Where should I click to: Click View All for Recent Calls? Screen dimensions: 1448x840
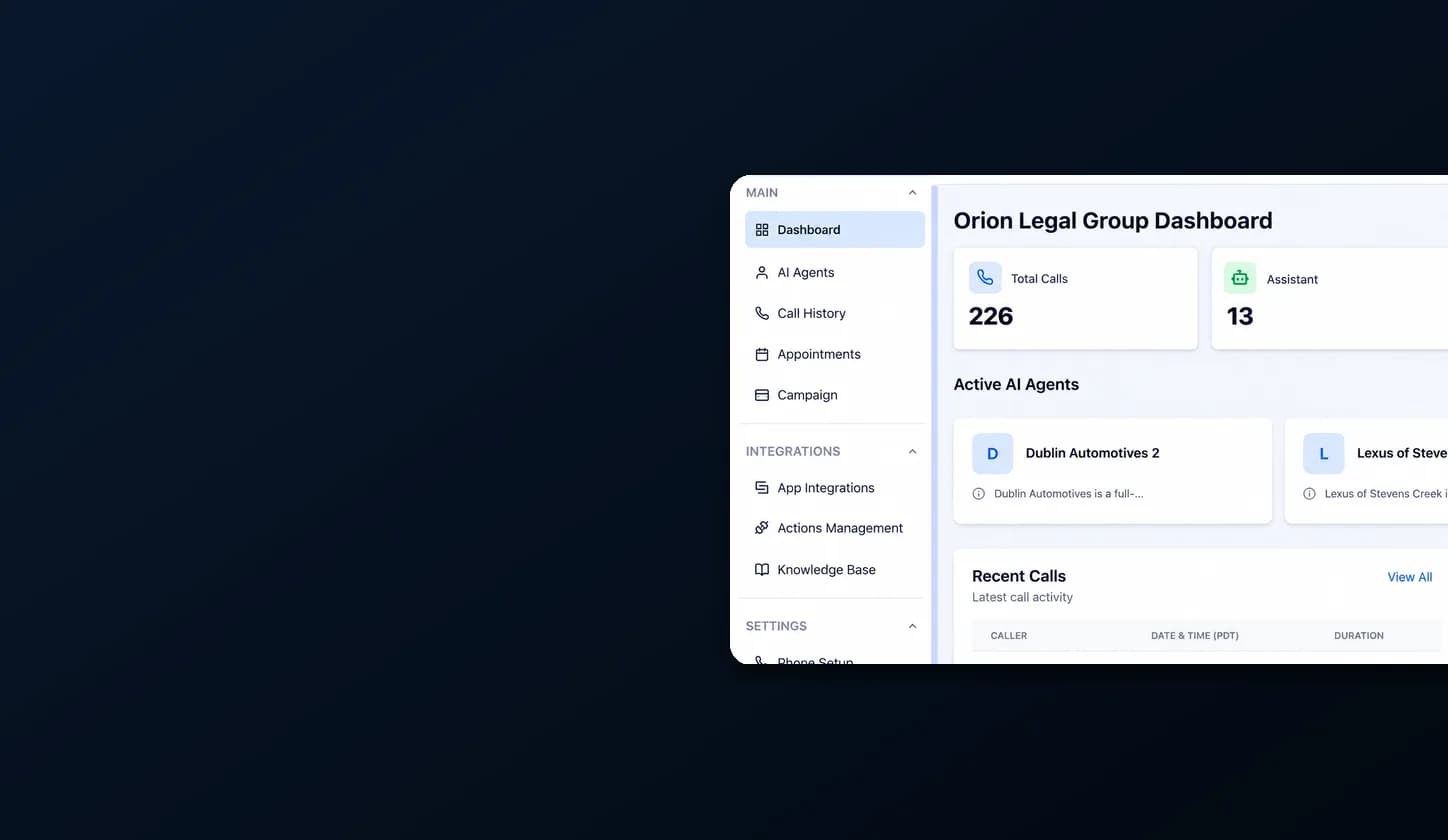pyautogui.click(x=1409, y=577)
